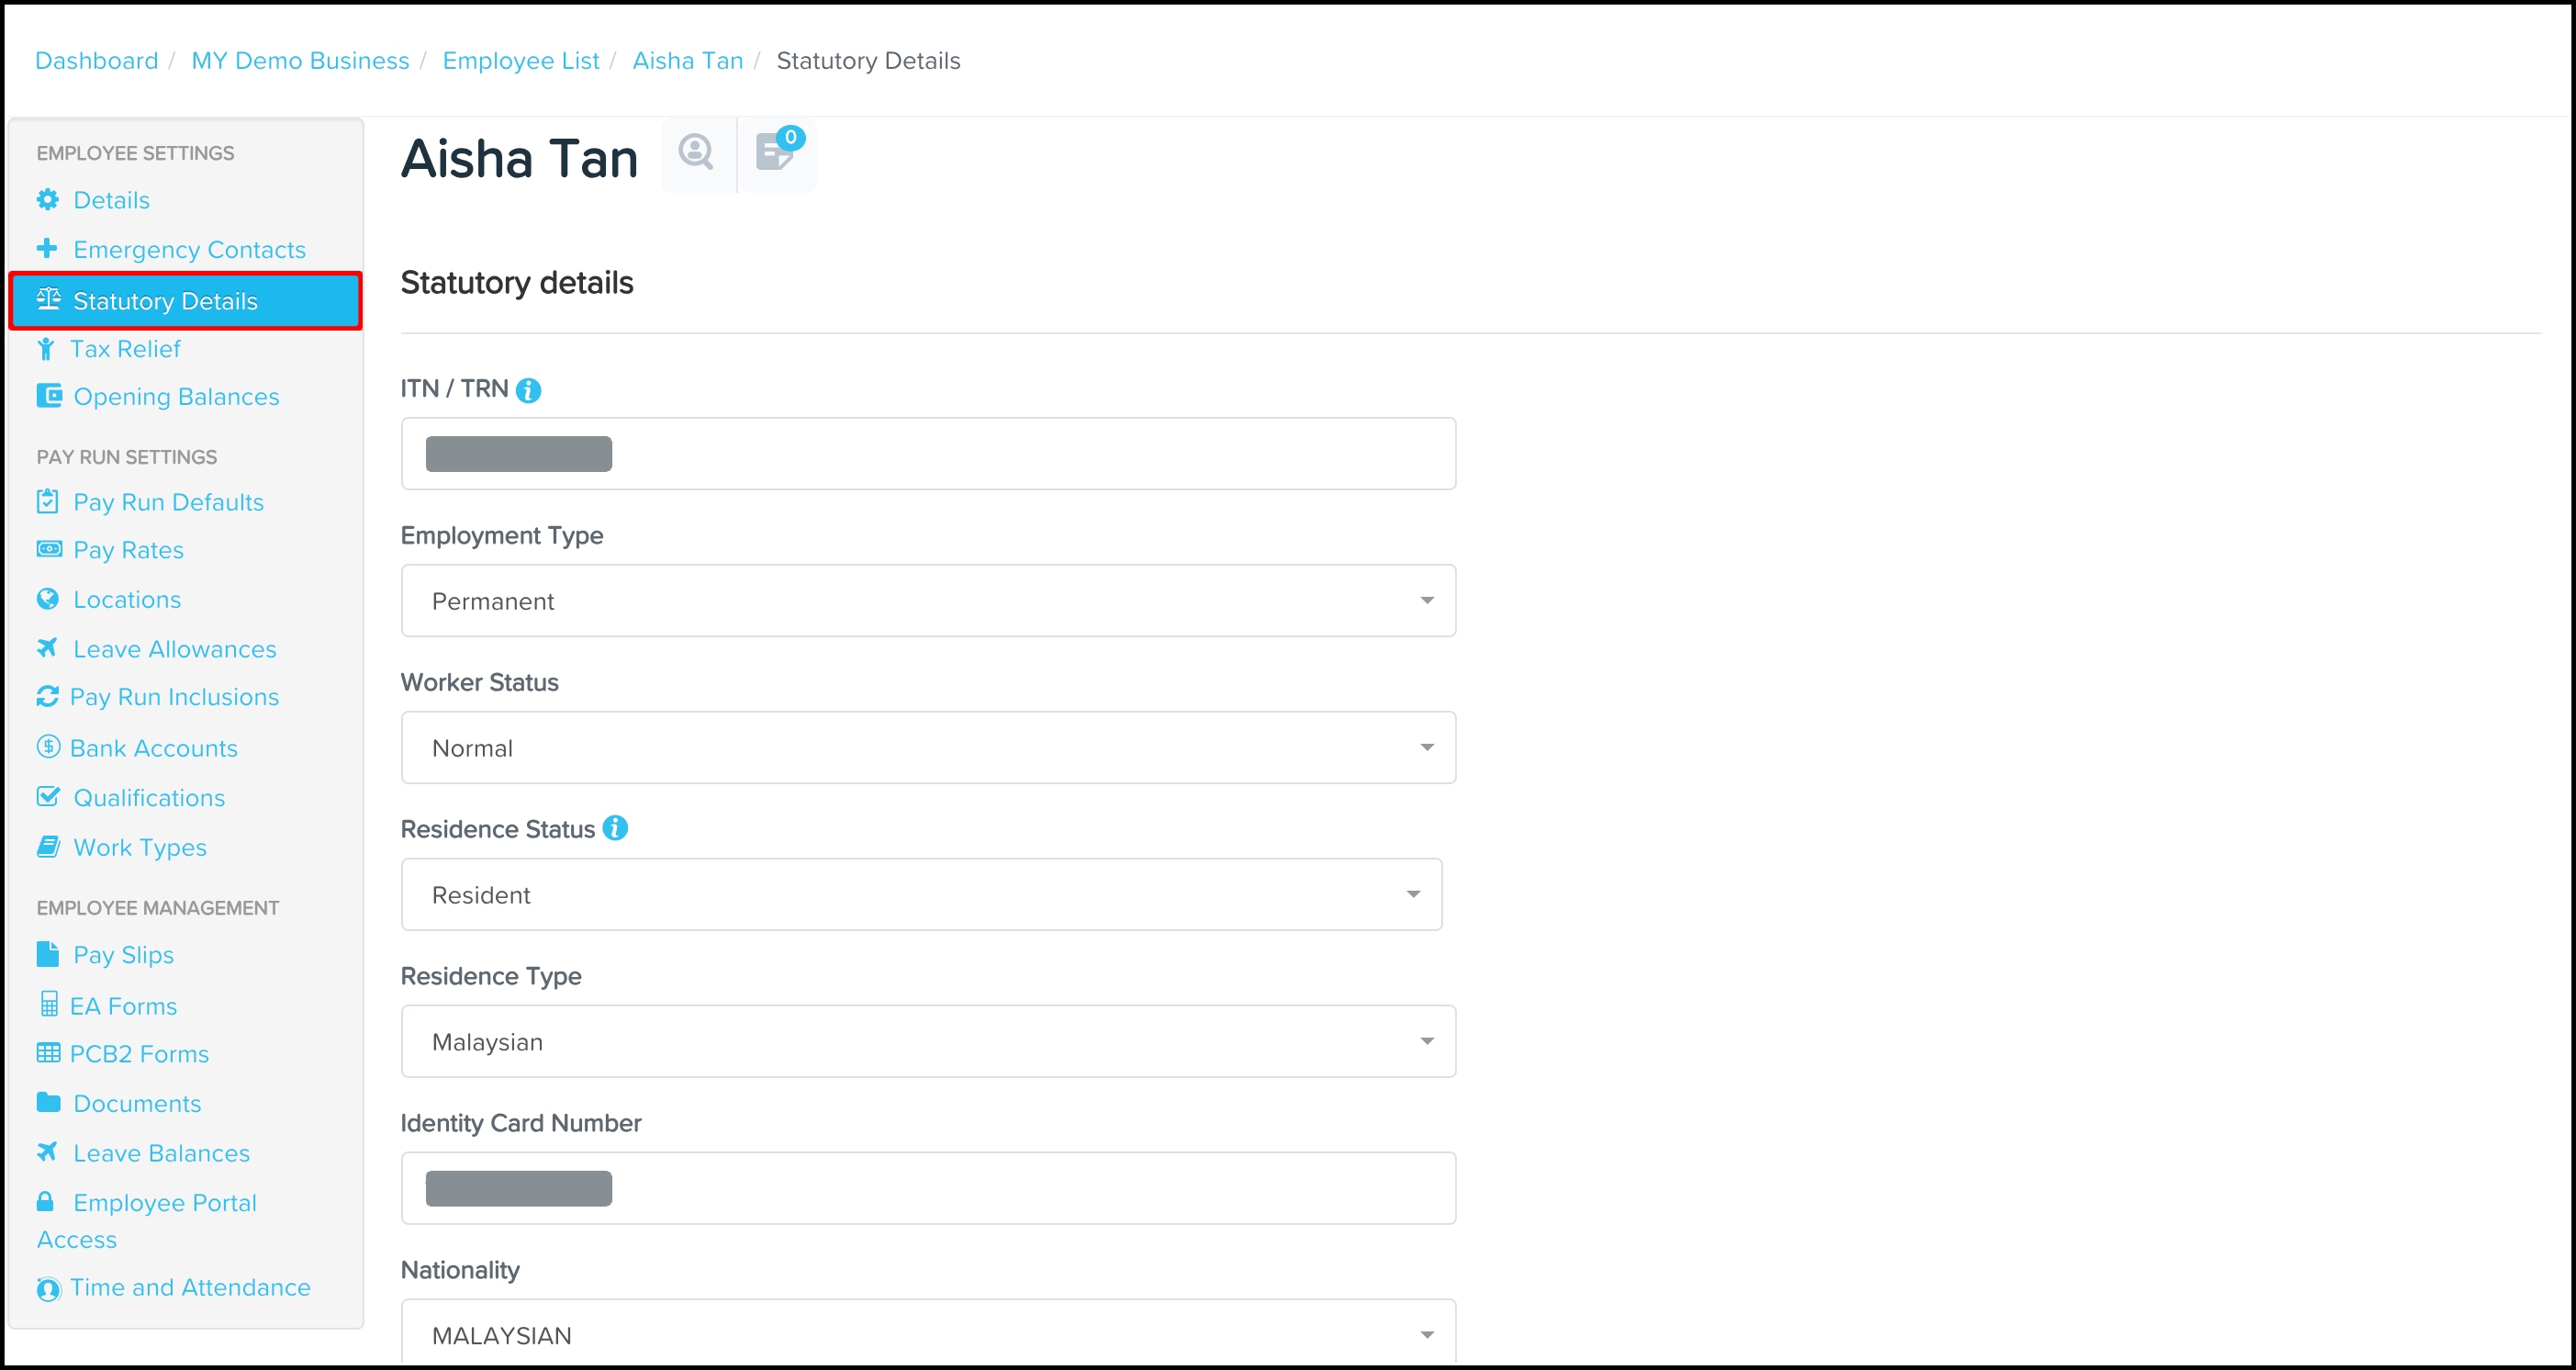Click the Bank Accounts dollar icon
Image resolution: width=2576 pixels, height=1370 pixels.
coord(47,747)
